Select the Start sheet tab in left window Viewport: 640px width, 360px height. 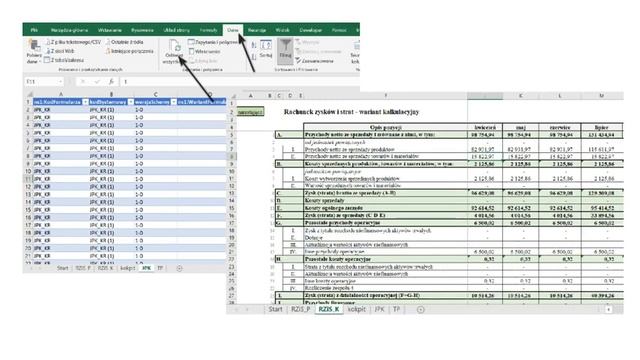(x=62, y=268)
